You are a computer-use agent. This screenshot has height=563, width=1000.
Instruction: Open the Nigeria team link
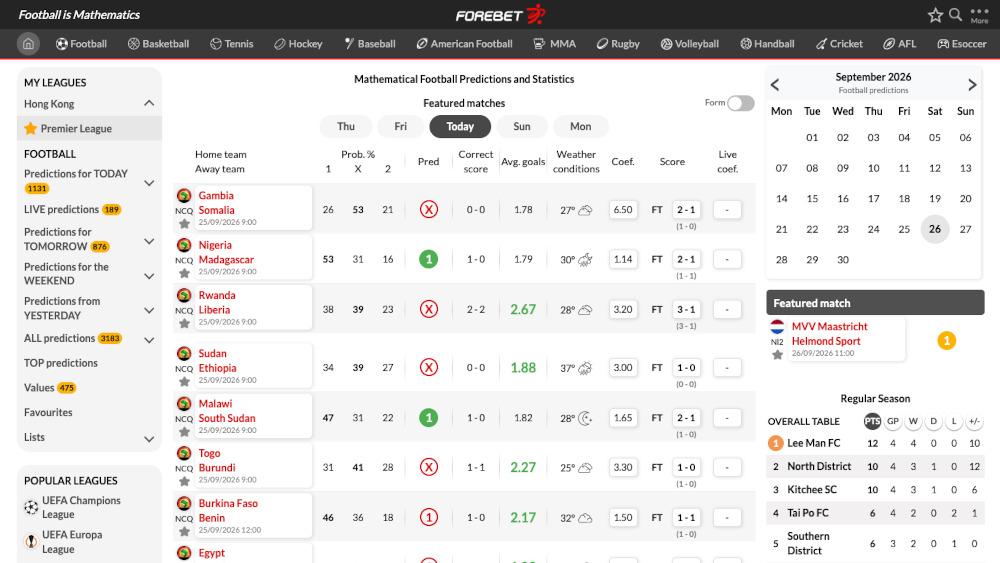[215, 245]
